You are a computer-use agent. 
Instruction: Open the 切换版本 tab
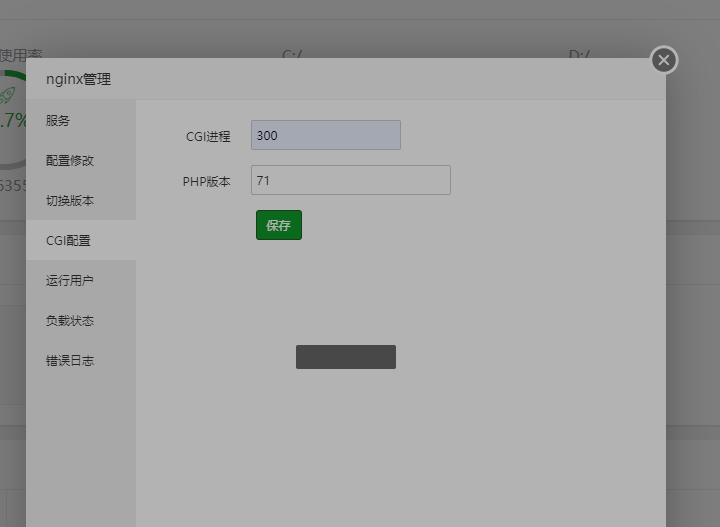[x=81, y=201]
